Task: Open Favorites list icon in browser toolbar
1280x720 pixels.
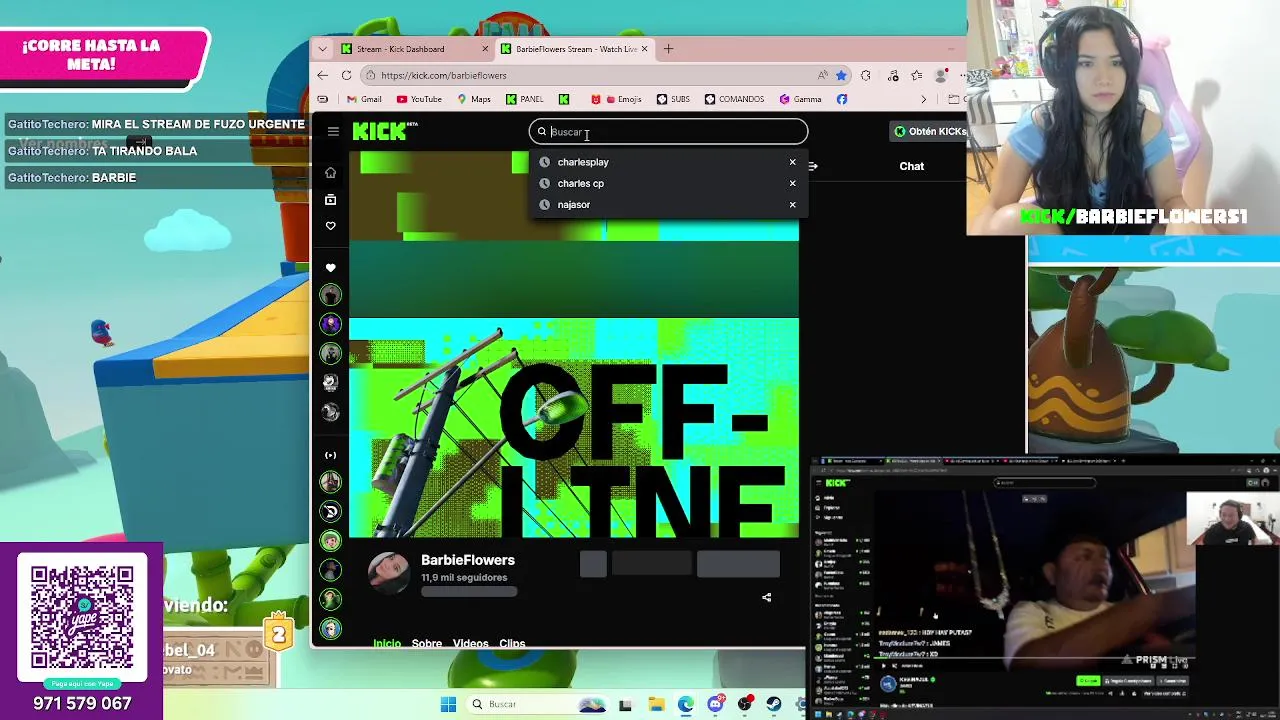Action: click(916, 75)
